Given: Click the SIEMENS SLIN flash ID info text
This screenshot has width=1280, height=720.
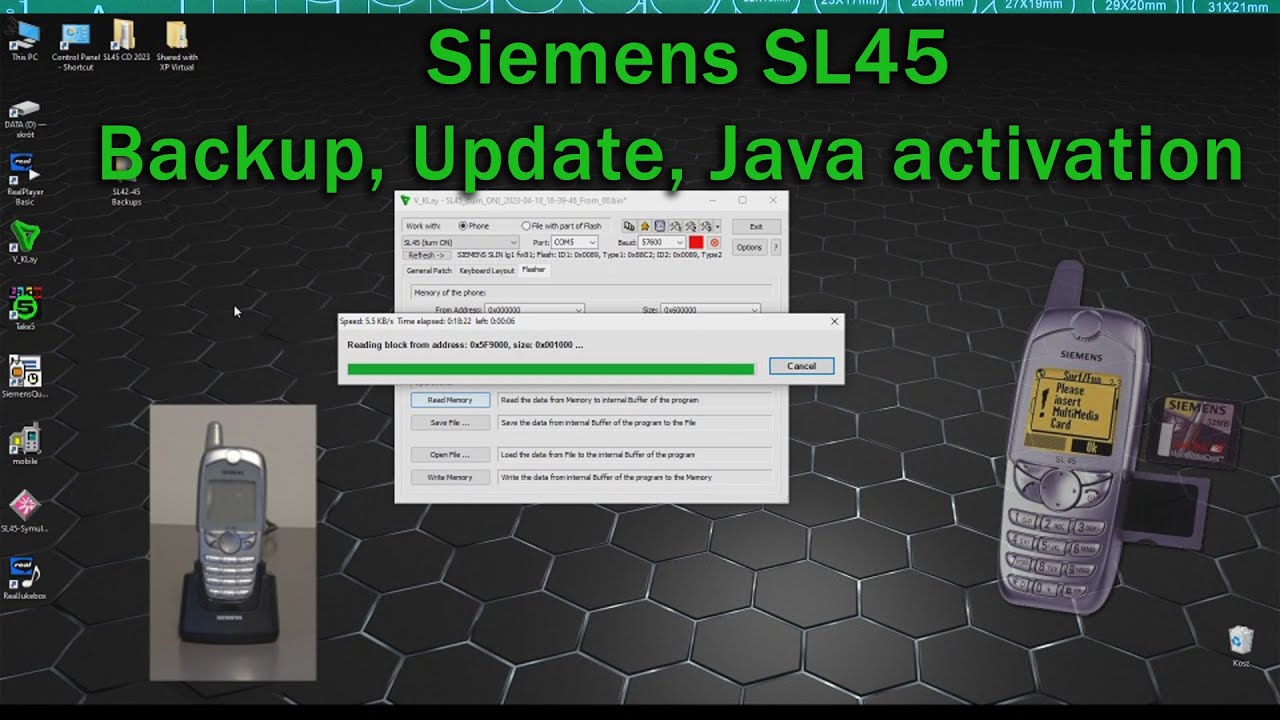Looking at the screenshot, I should (591, 255).
